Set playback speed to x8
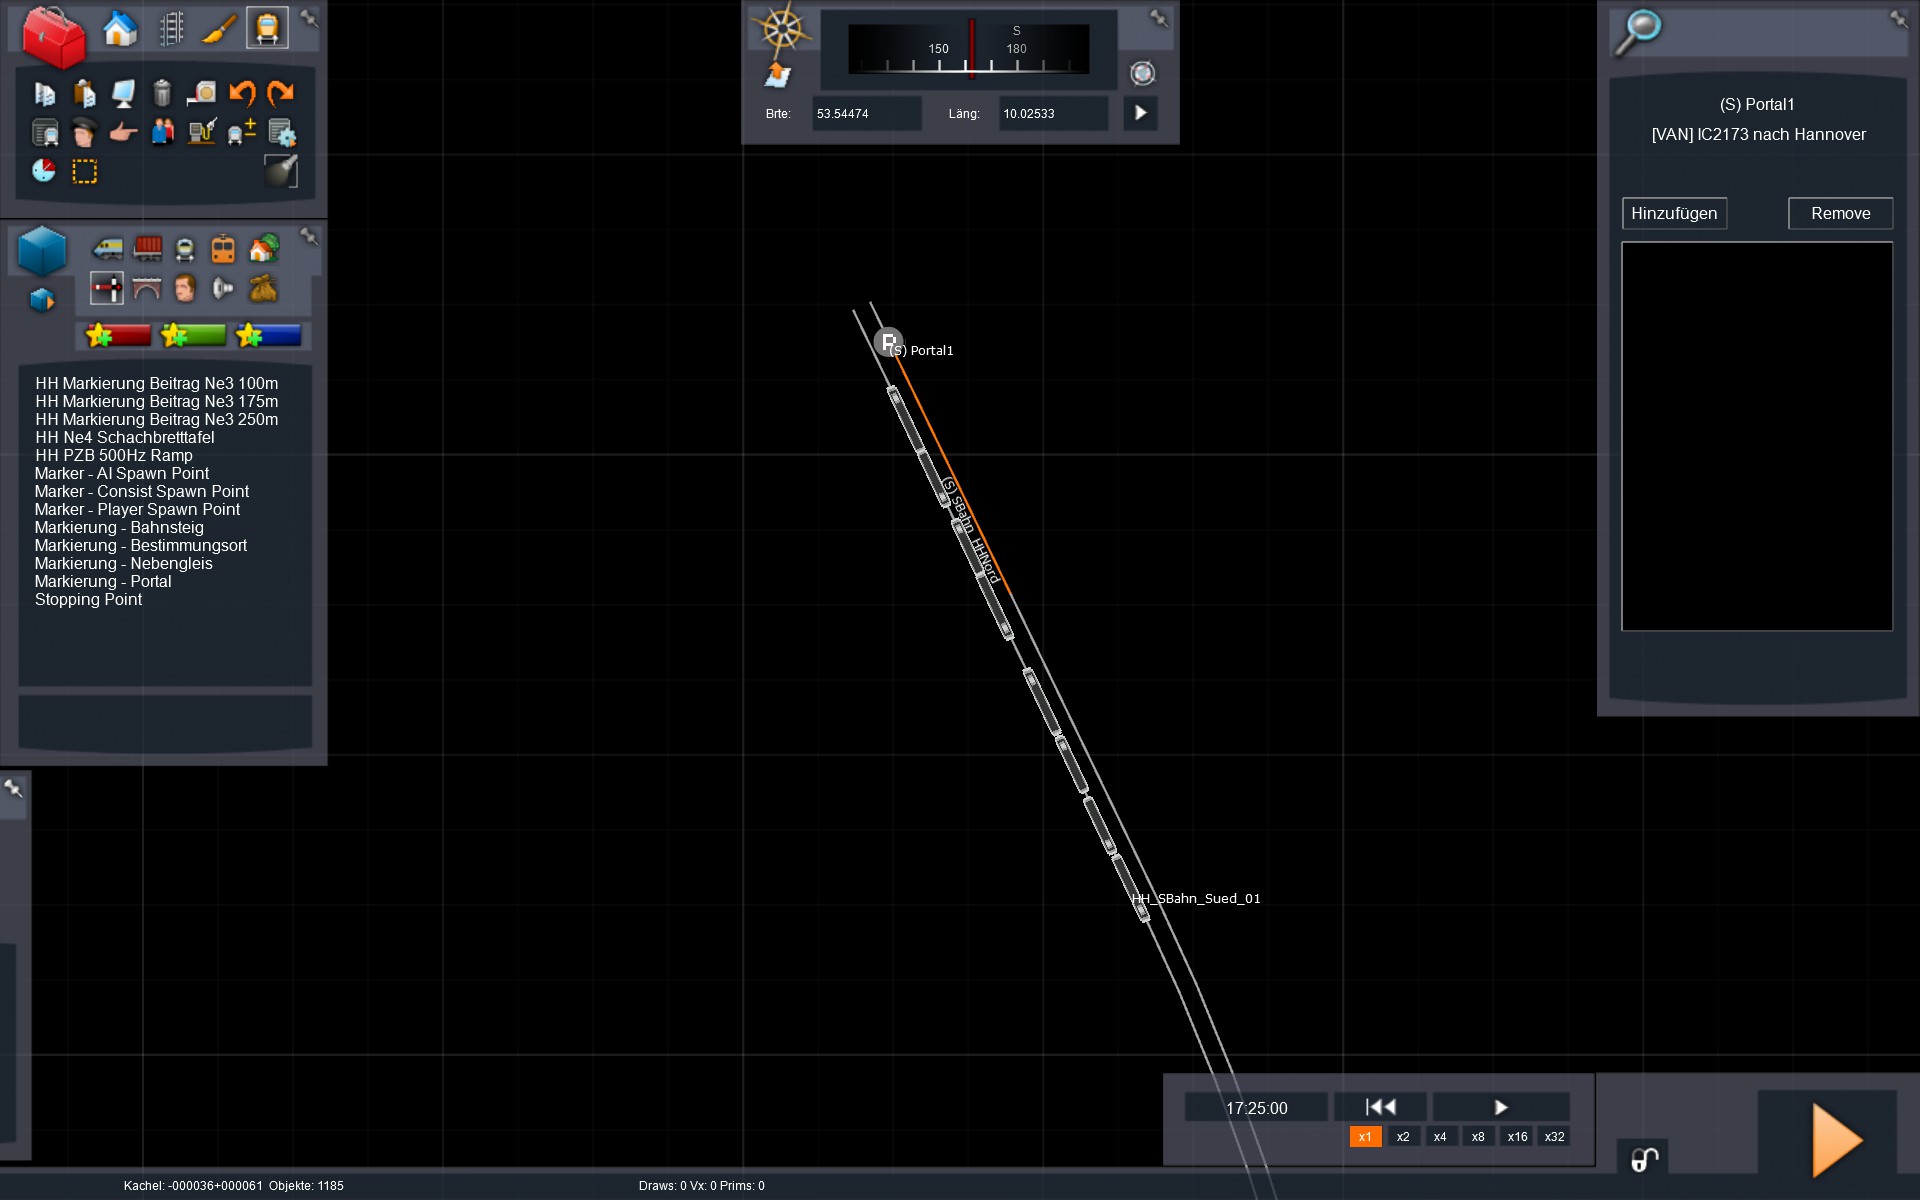The image size is (1920, 1200). tap(1477, 1136)
